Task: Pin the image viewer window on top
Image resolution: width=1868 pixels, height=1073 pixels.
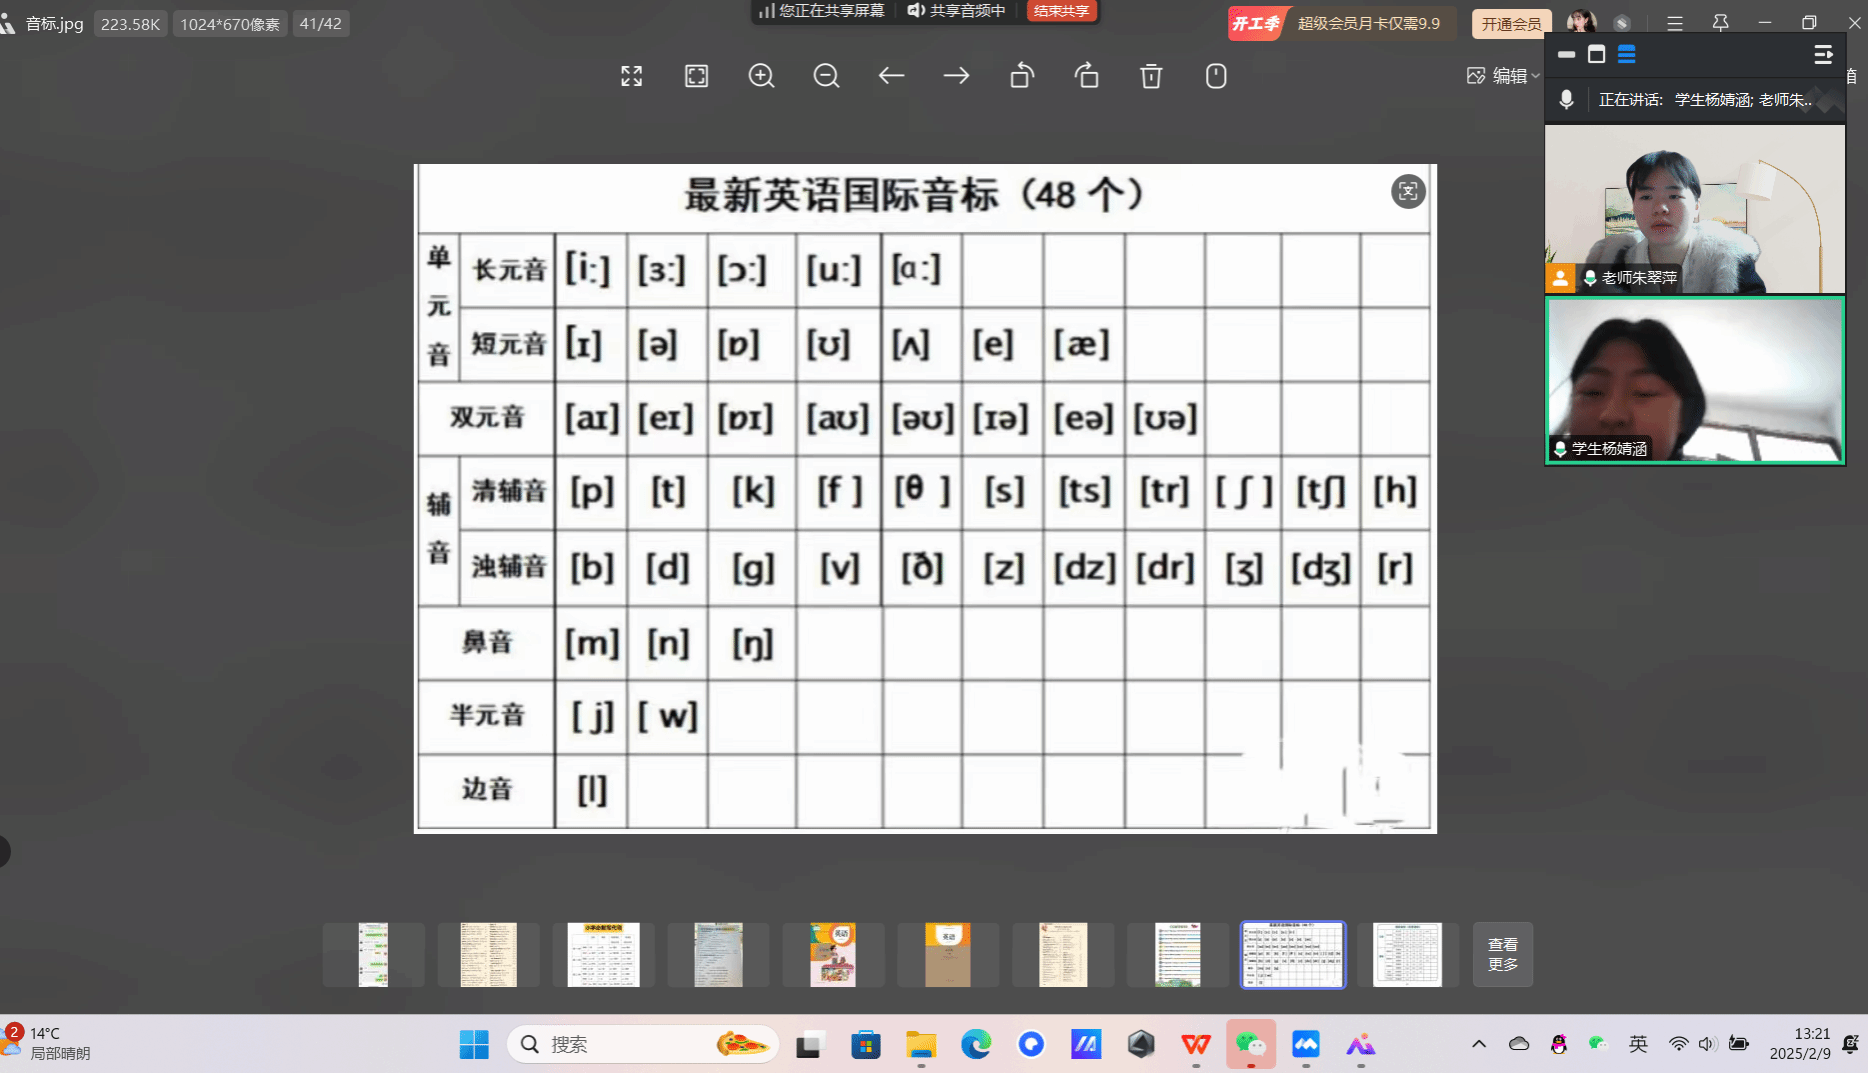Action: click(x=1720, y=23)
